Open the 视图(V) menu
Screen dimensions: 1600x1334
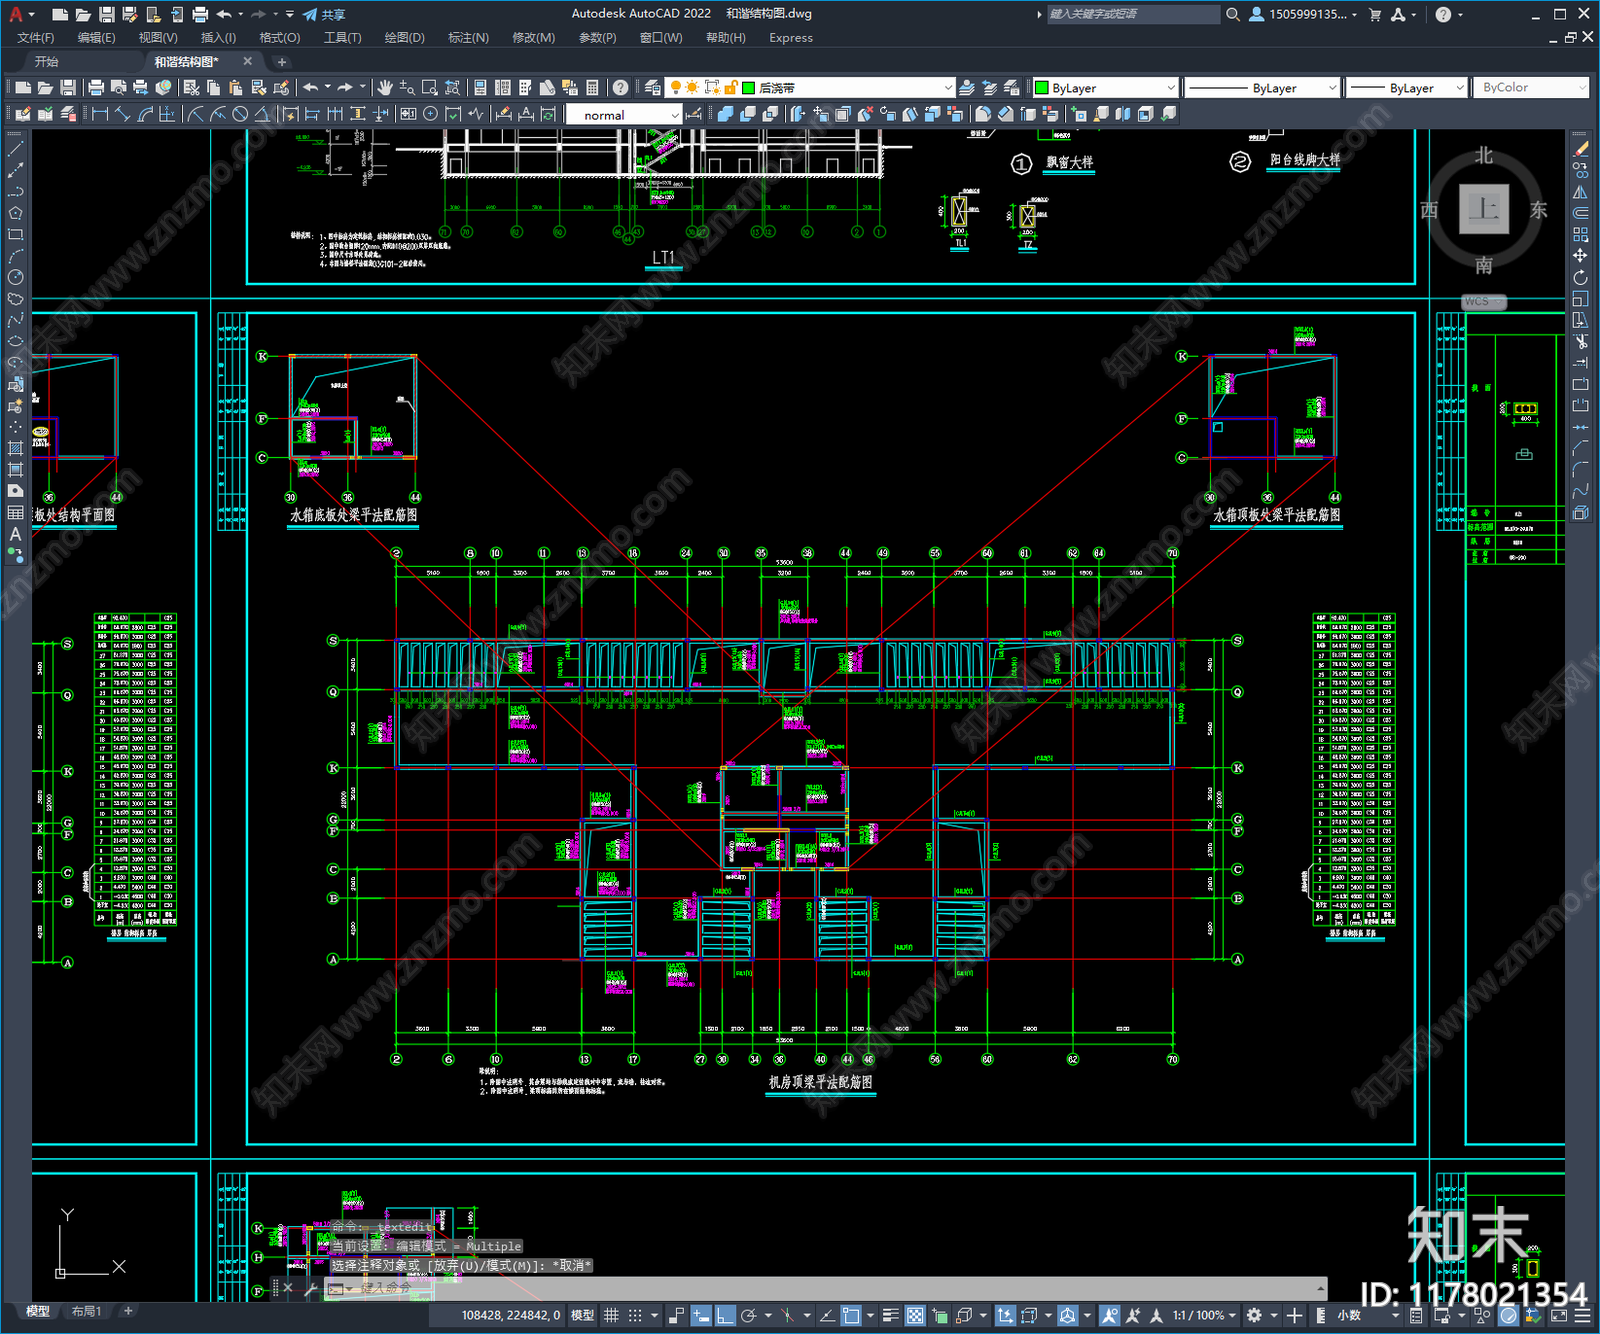[x=158, y=38]
